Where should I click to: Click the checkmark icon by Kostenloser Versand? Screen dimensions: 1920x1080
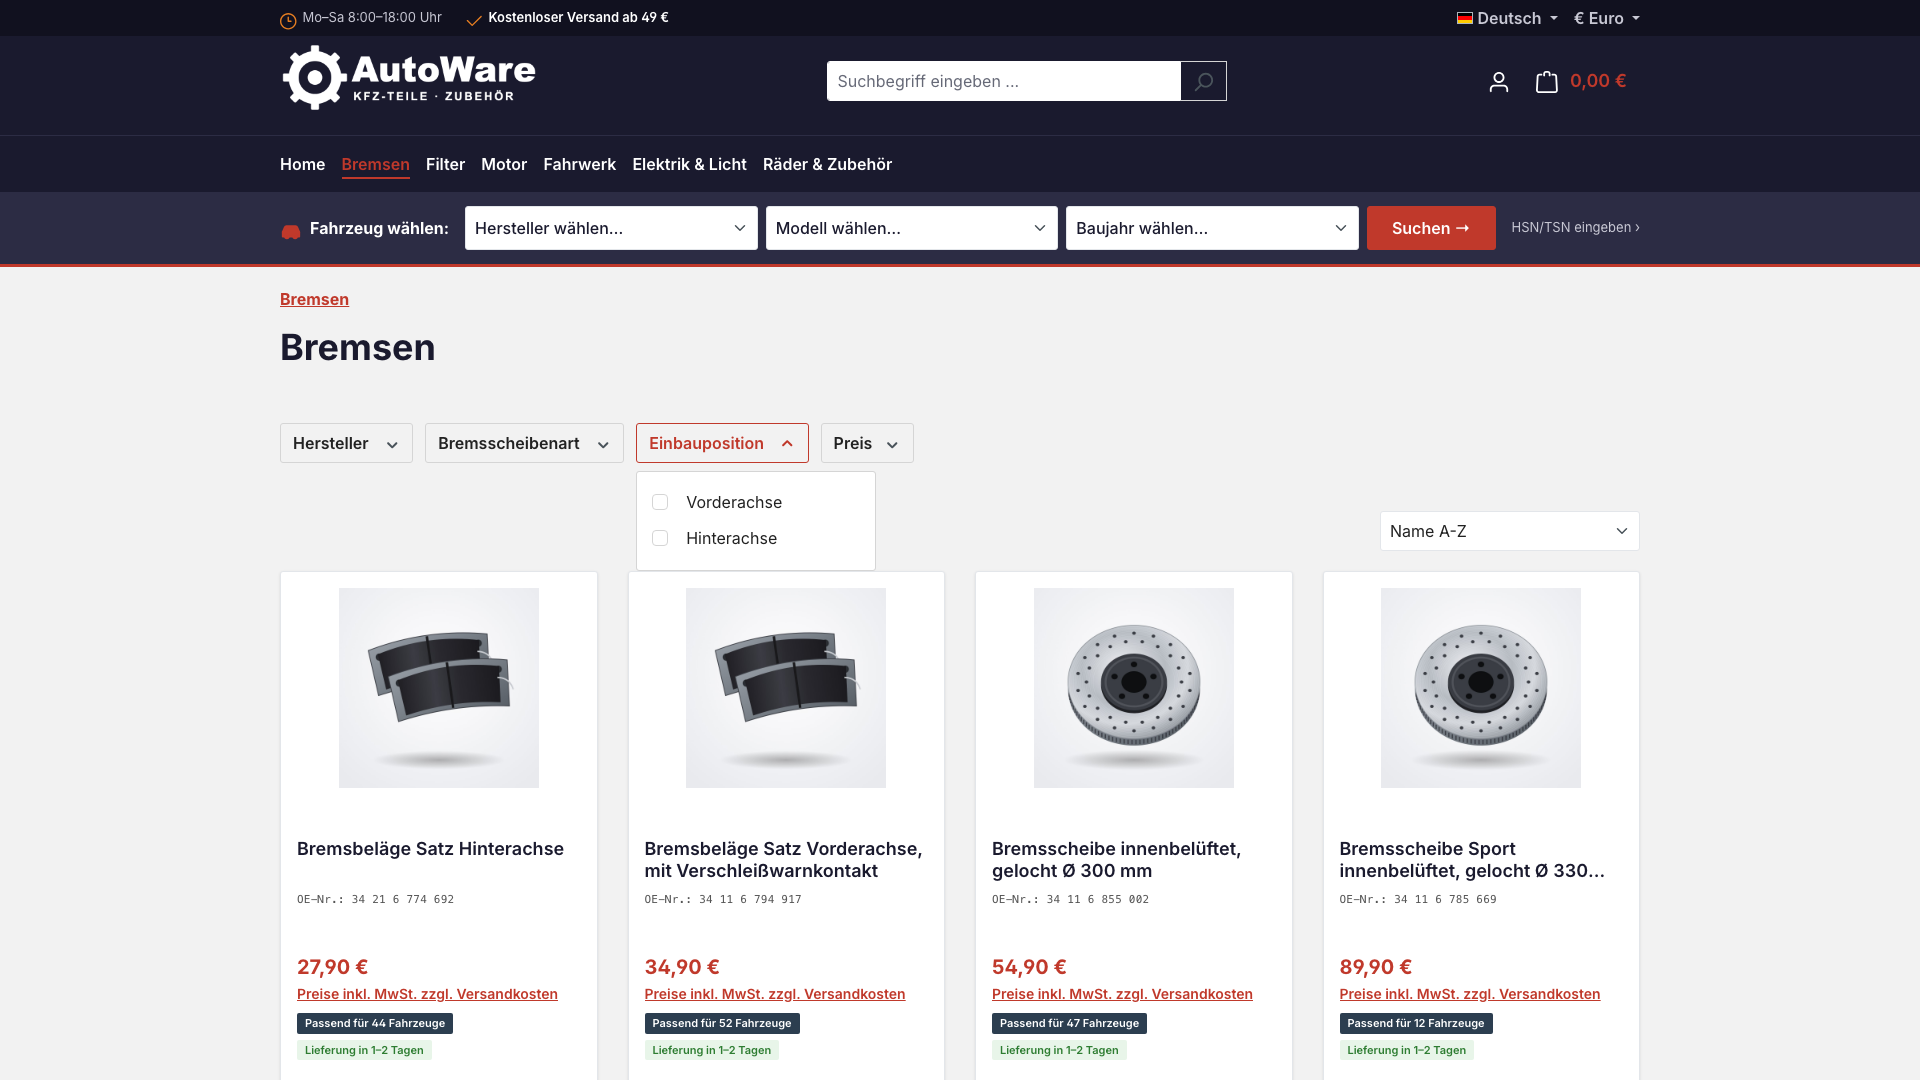(x=474, y=20)
